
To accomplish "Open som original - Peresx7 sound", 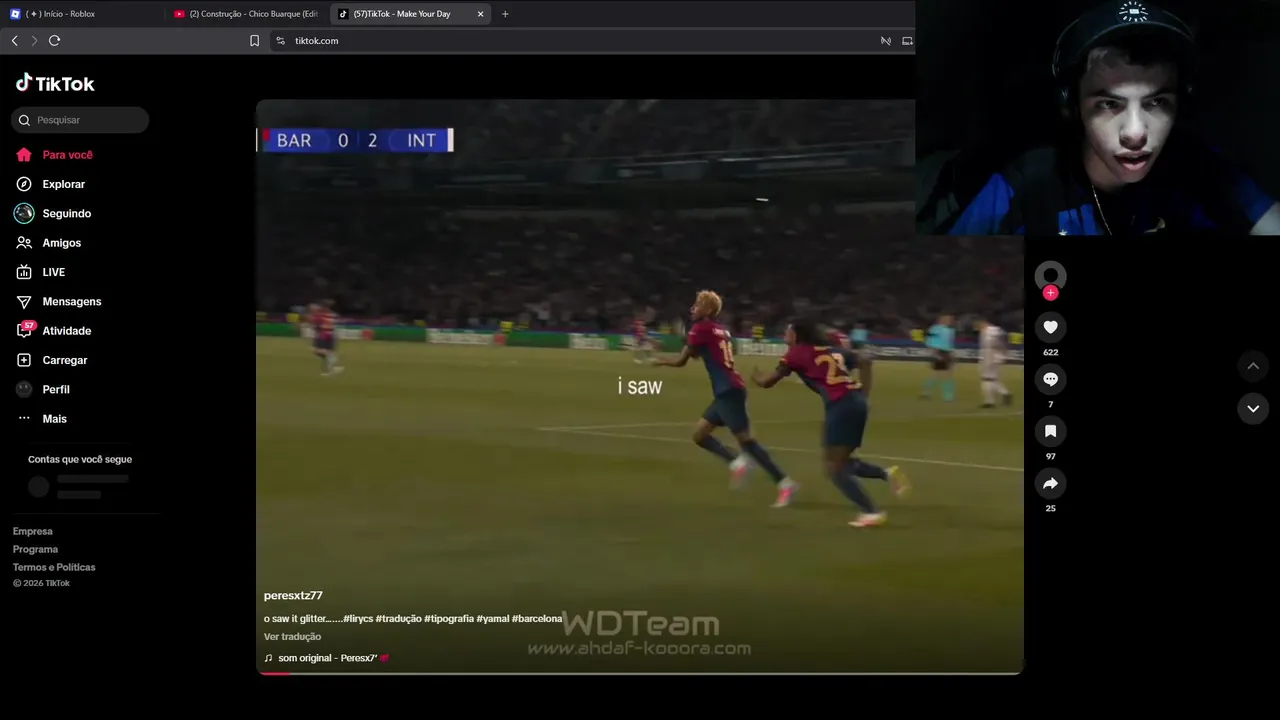I will pyautogui.click(x=333, y=658).
